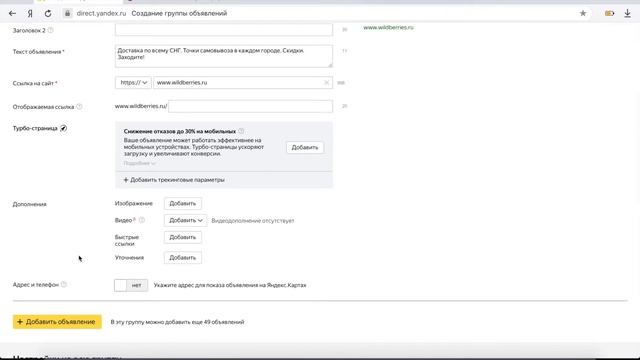This screenshot has width=640, height=360.
Task: Open the www.wildberries.ru preview link
Action: pos(388,27)
